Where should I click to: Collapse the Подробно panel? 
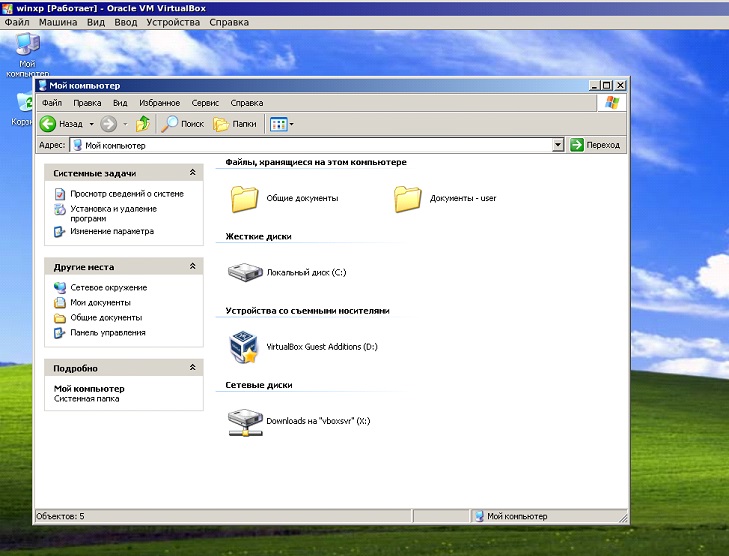(193, 368)
